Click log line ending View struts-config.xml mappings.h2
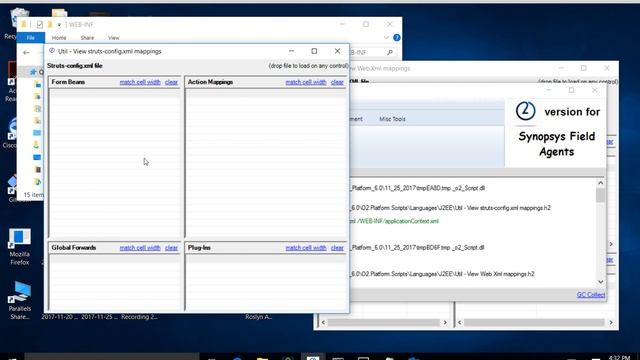The image size is (640, 360). tap(450, 208)
